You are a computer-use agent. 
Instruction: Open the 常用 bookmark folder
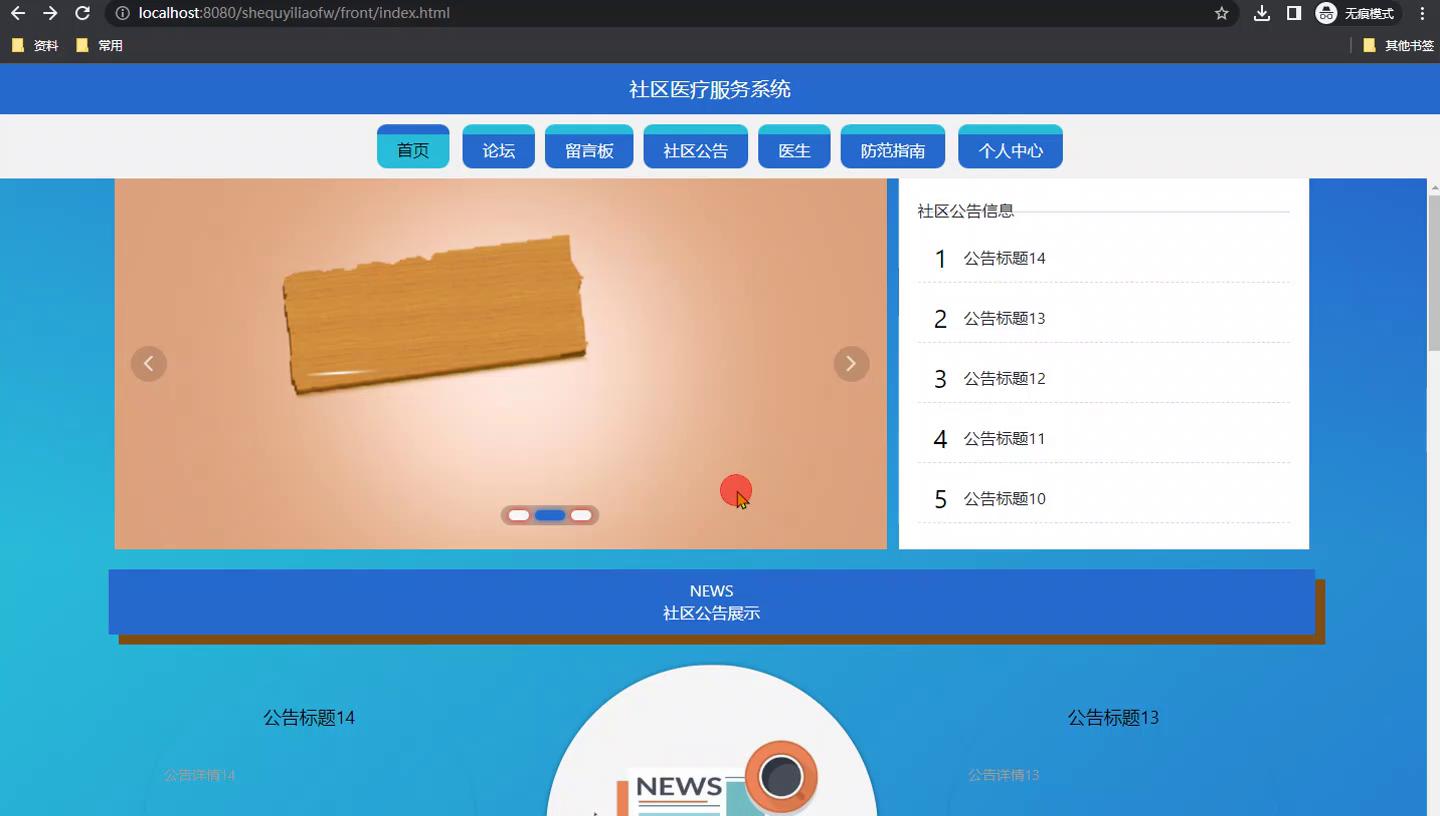pyautogui.click(x=100, y=45)
